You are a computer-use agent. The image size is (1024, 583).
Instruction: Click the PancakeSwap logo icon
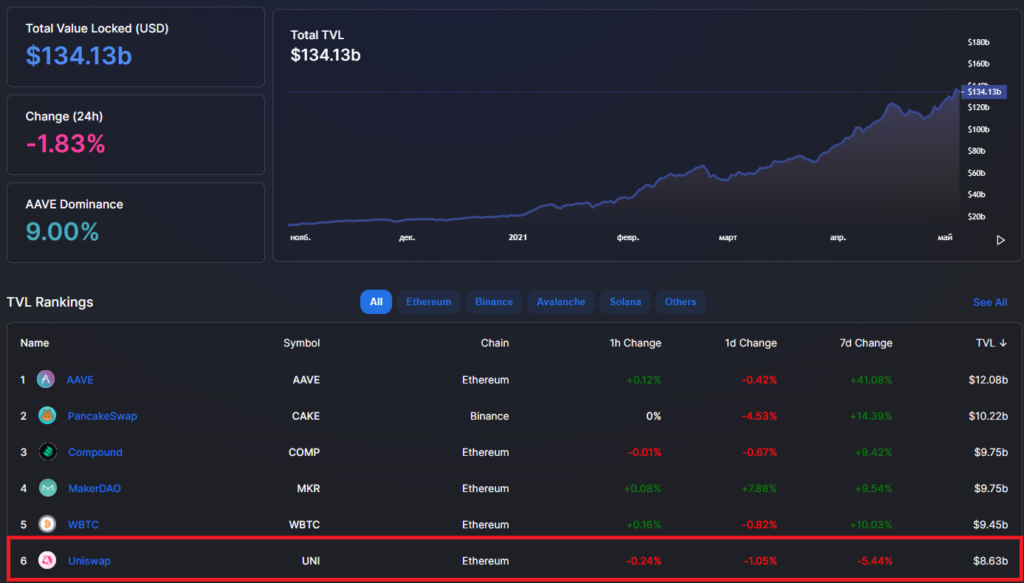click(46, 416)
